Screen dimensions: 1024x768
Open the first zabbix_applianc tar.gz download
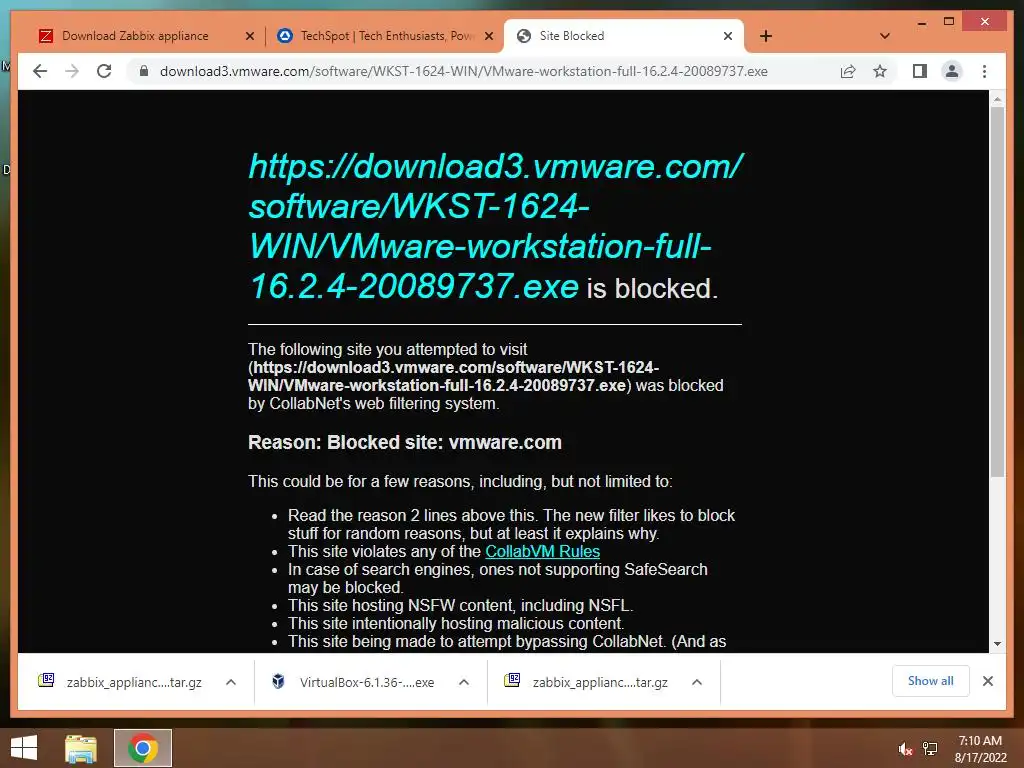134,682
